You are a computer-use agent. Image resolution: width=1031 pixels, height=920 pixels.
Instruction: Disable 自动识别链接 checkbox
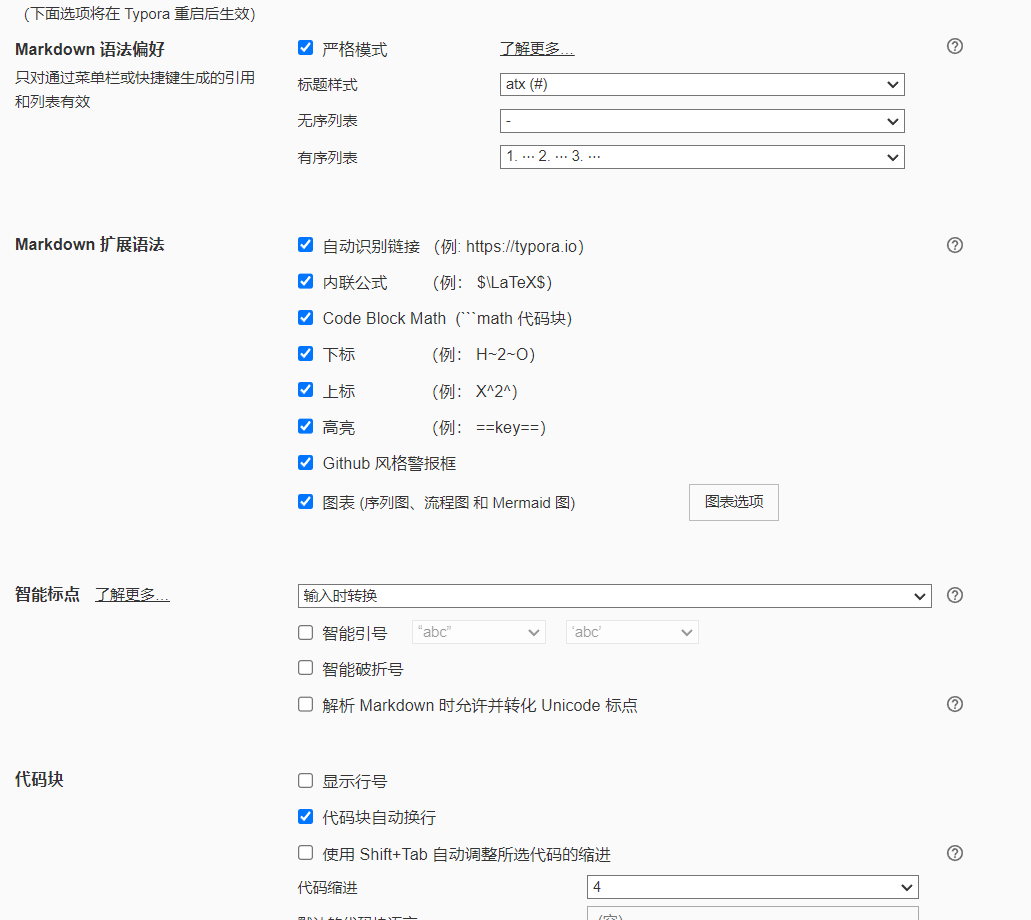click(x=305, y=245)
